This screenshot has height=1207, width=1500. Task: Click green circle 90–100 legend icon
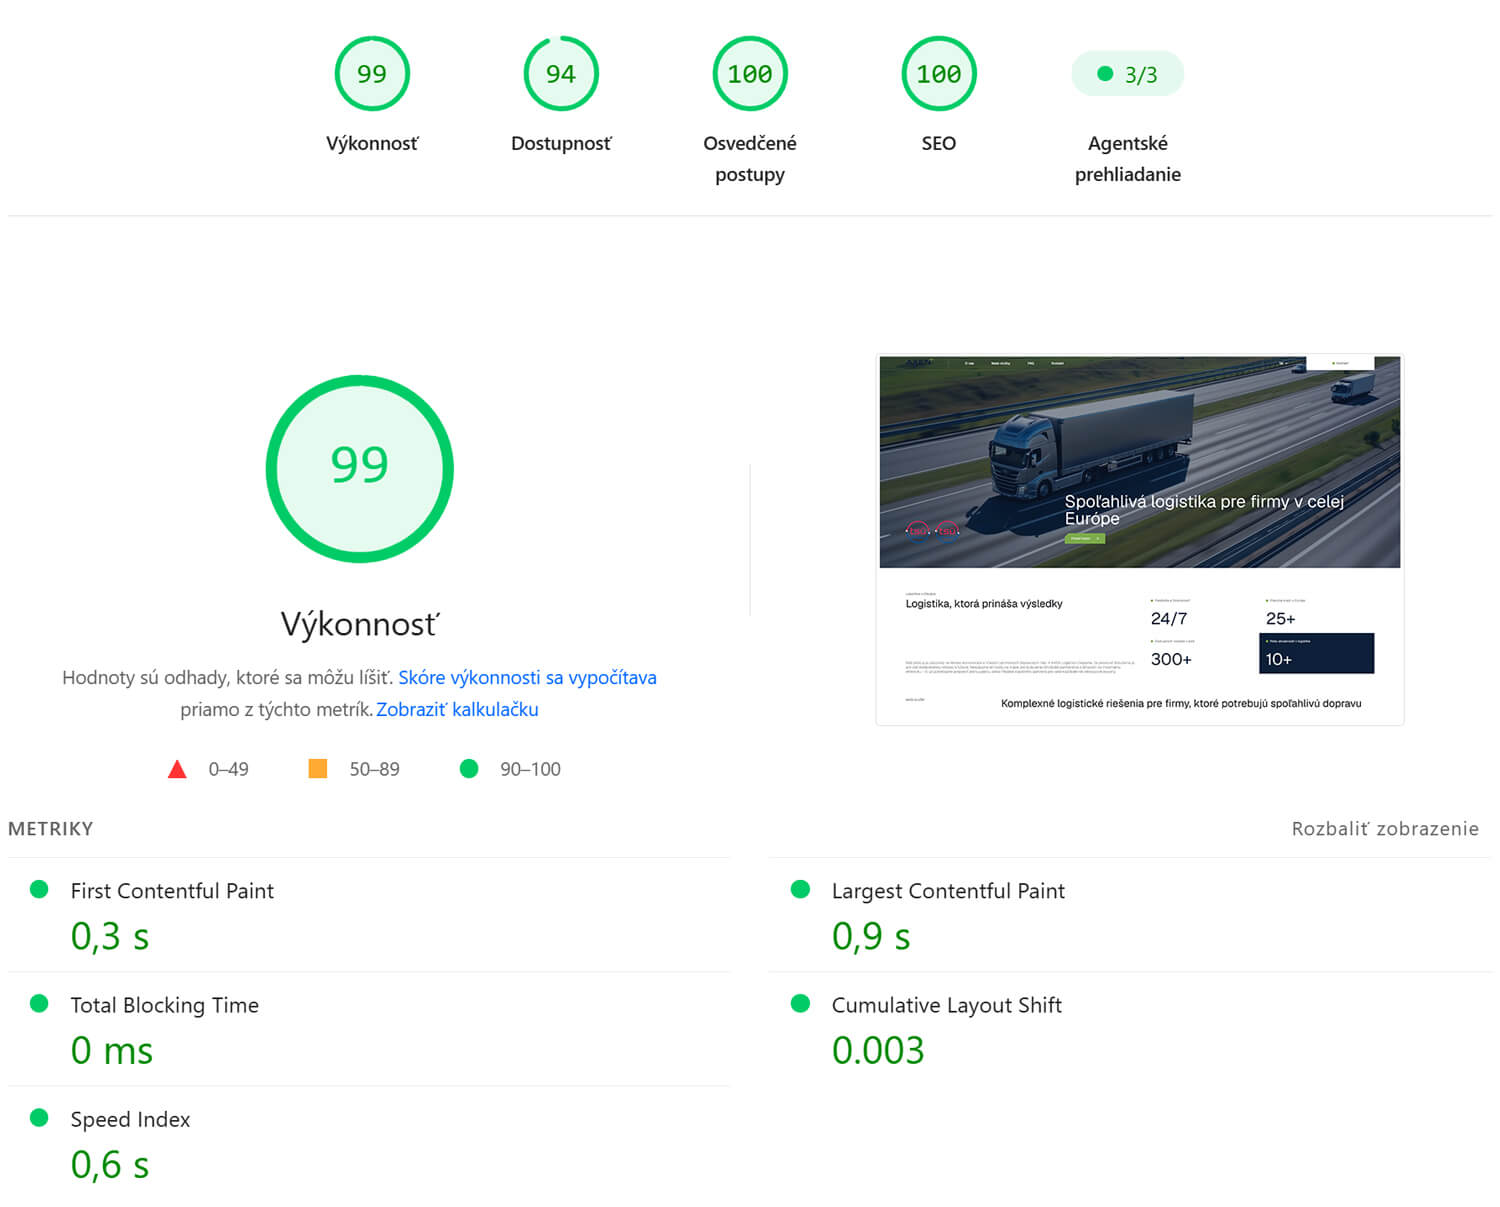coord(469,768)
